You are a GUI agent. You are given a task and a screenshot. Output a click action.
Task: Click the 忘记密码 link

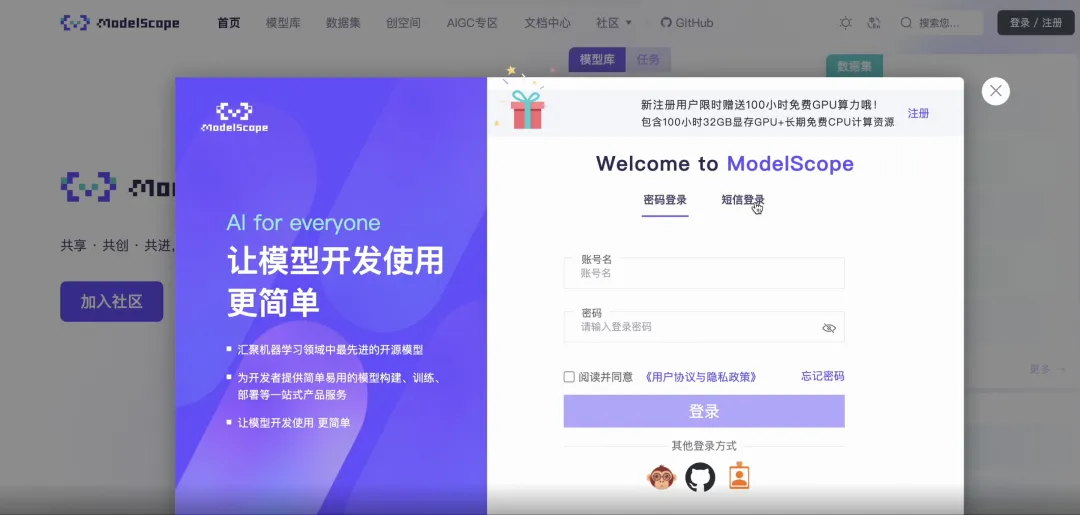tap(822, 376)
